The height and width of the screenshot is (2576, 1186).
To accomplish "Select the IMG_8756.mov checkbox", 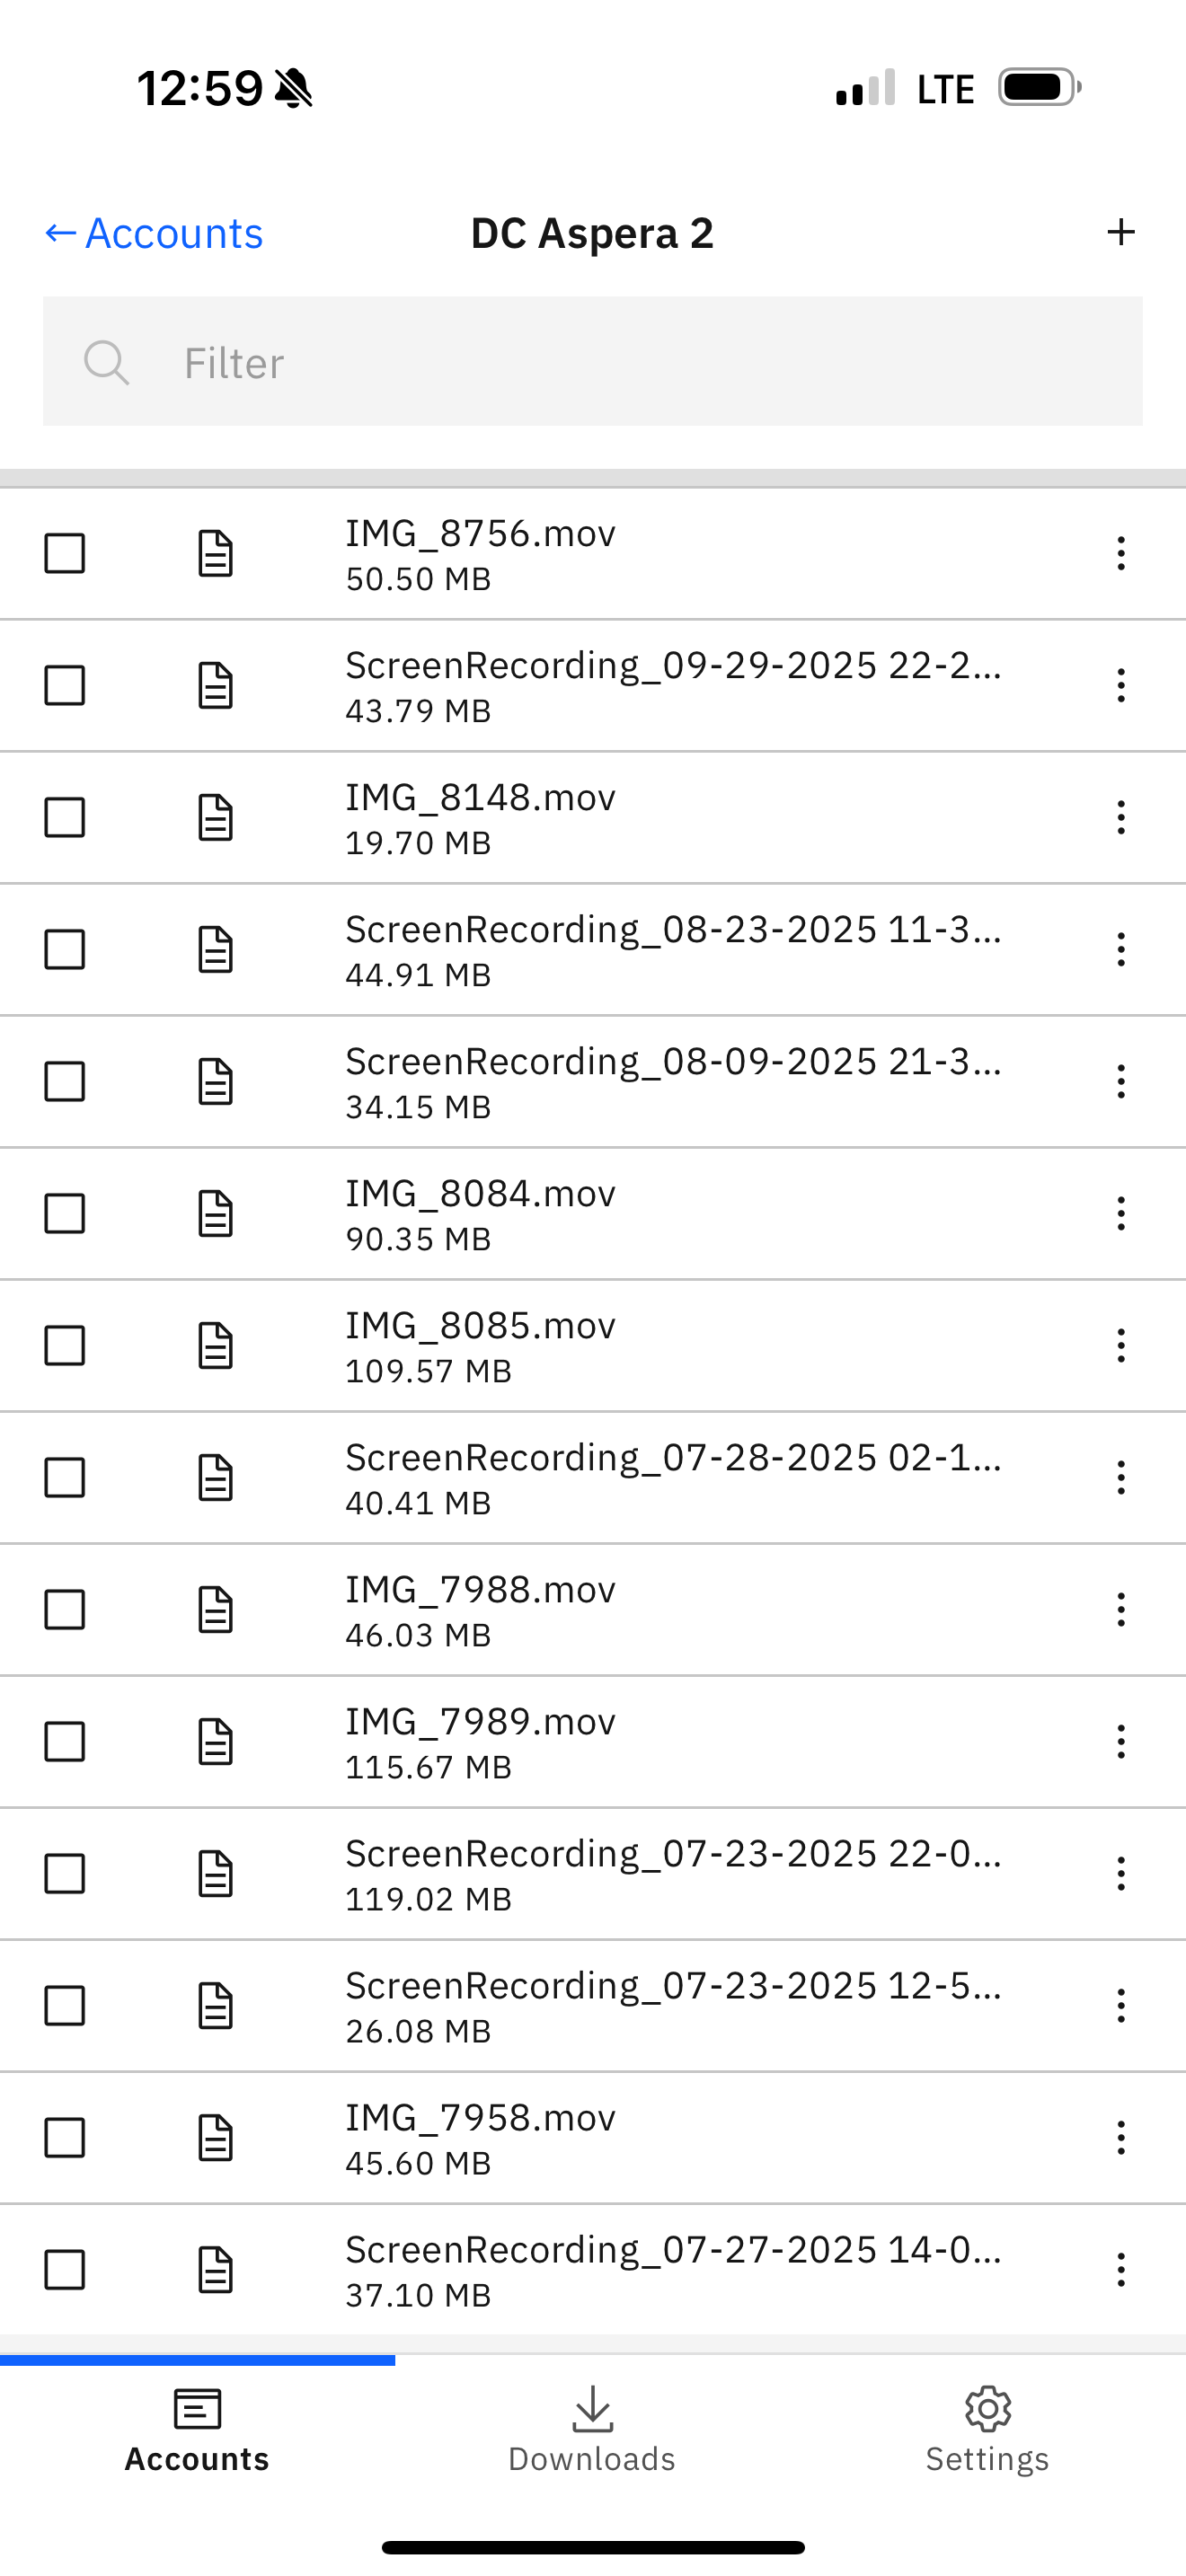I will [x=65, y=553].
